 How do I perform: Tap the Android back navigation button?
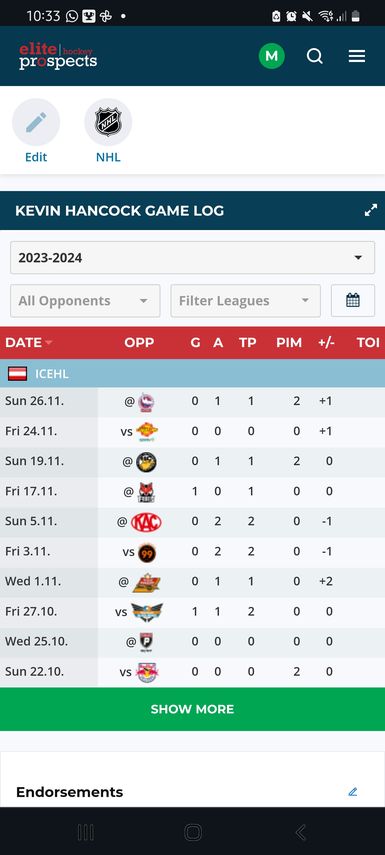[x=300, y=832]
